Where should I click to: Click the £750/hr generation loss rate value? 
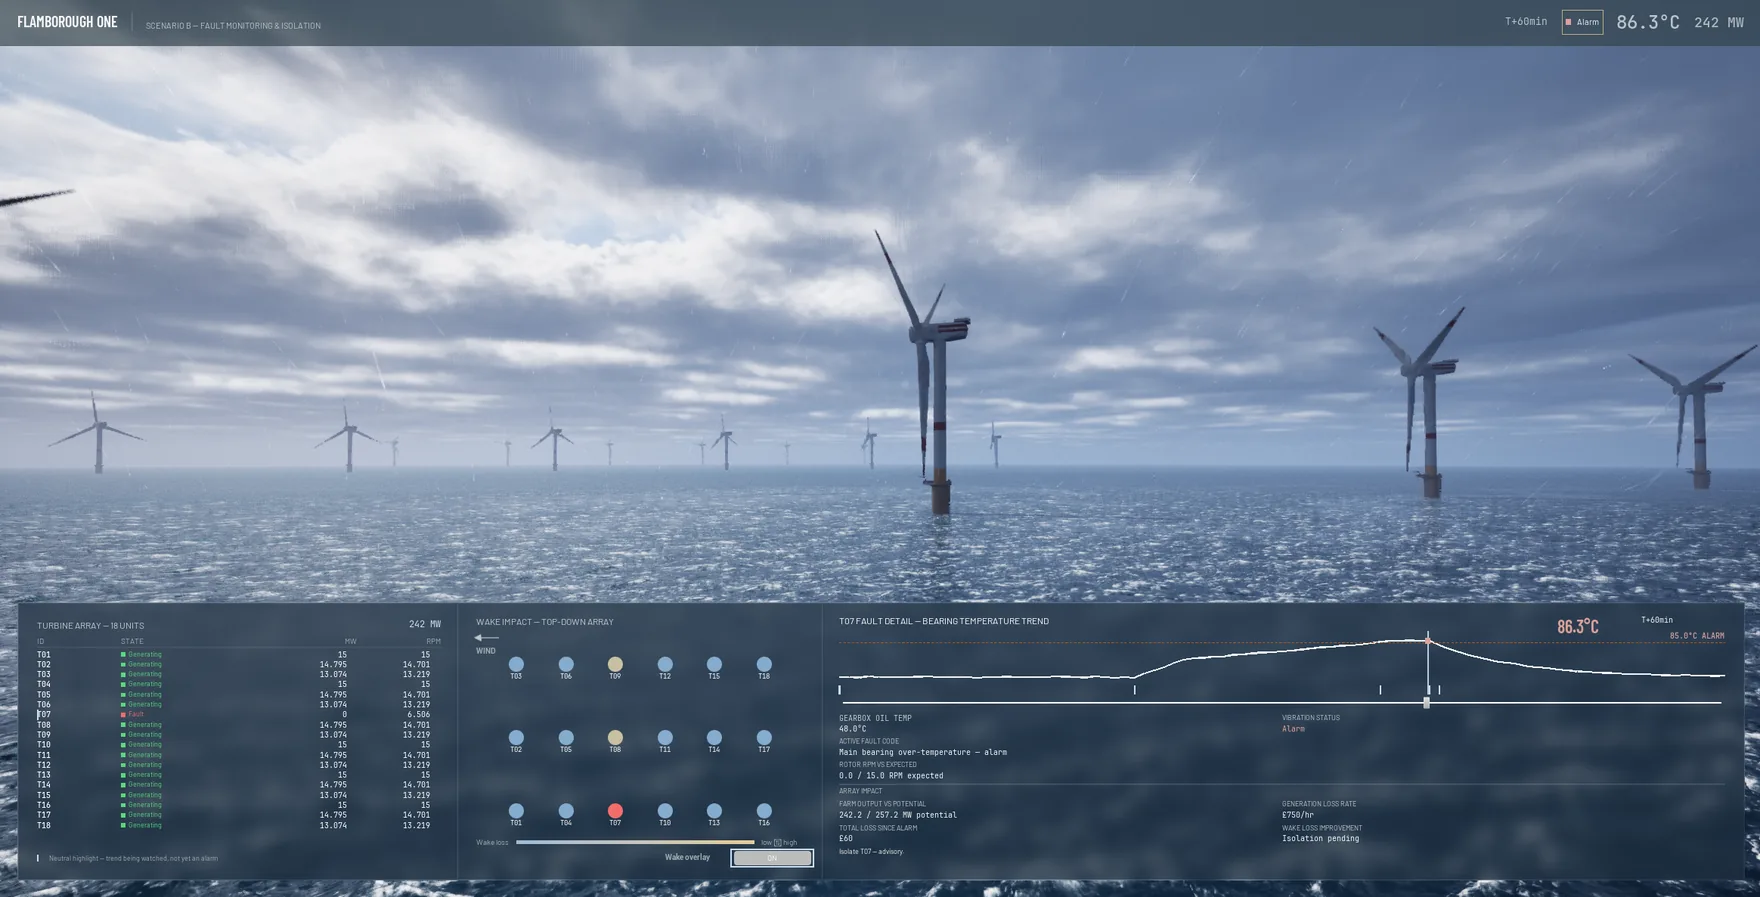click(1298, 815)
